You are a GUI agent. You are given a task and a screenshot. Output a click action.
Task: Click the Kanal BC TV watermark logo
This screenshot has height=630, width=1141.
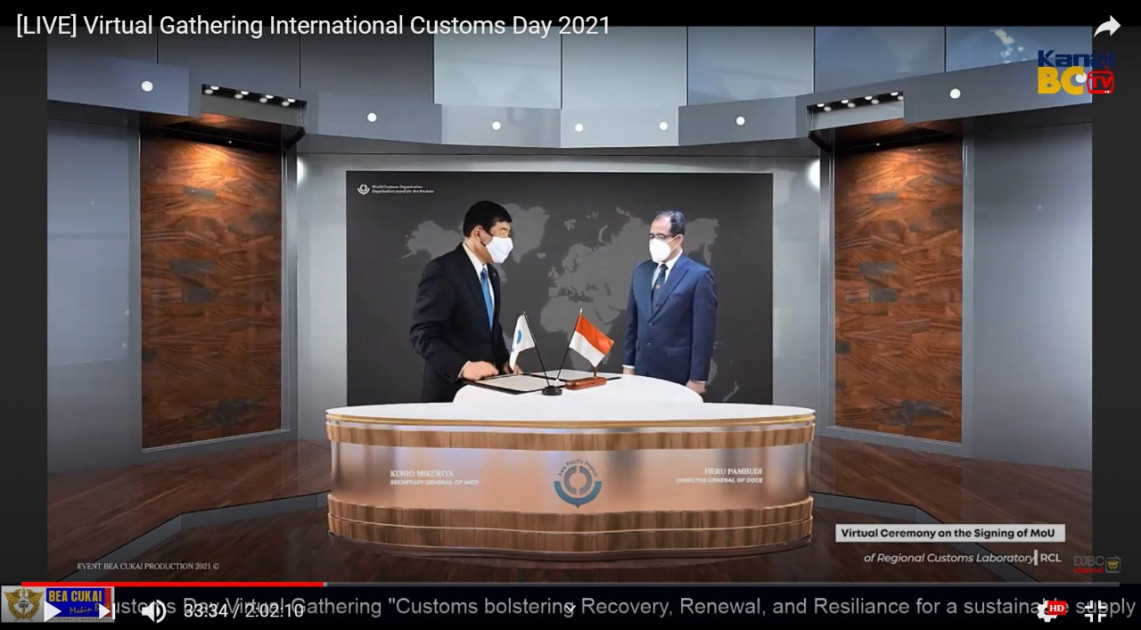tap(1075, 73)
